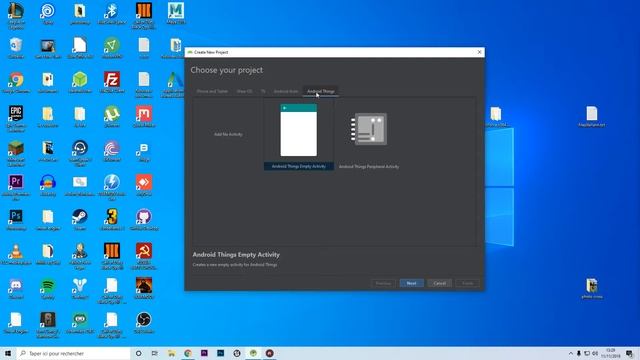Switch to the Wear OS tab
The image size is (640, 360).
click(244, 91)
